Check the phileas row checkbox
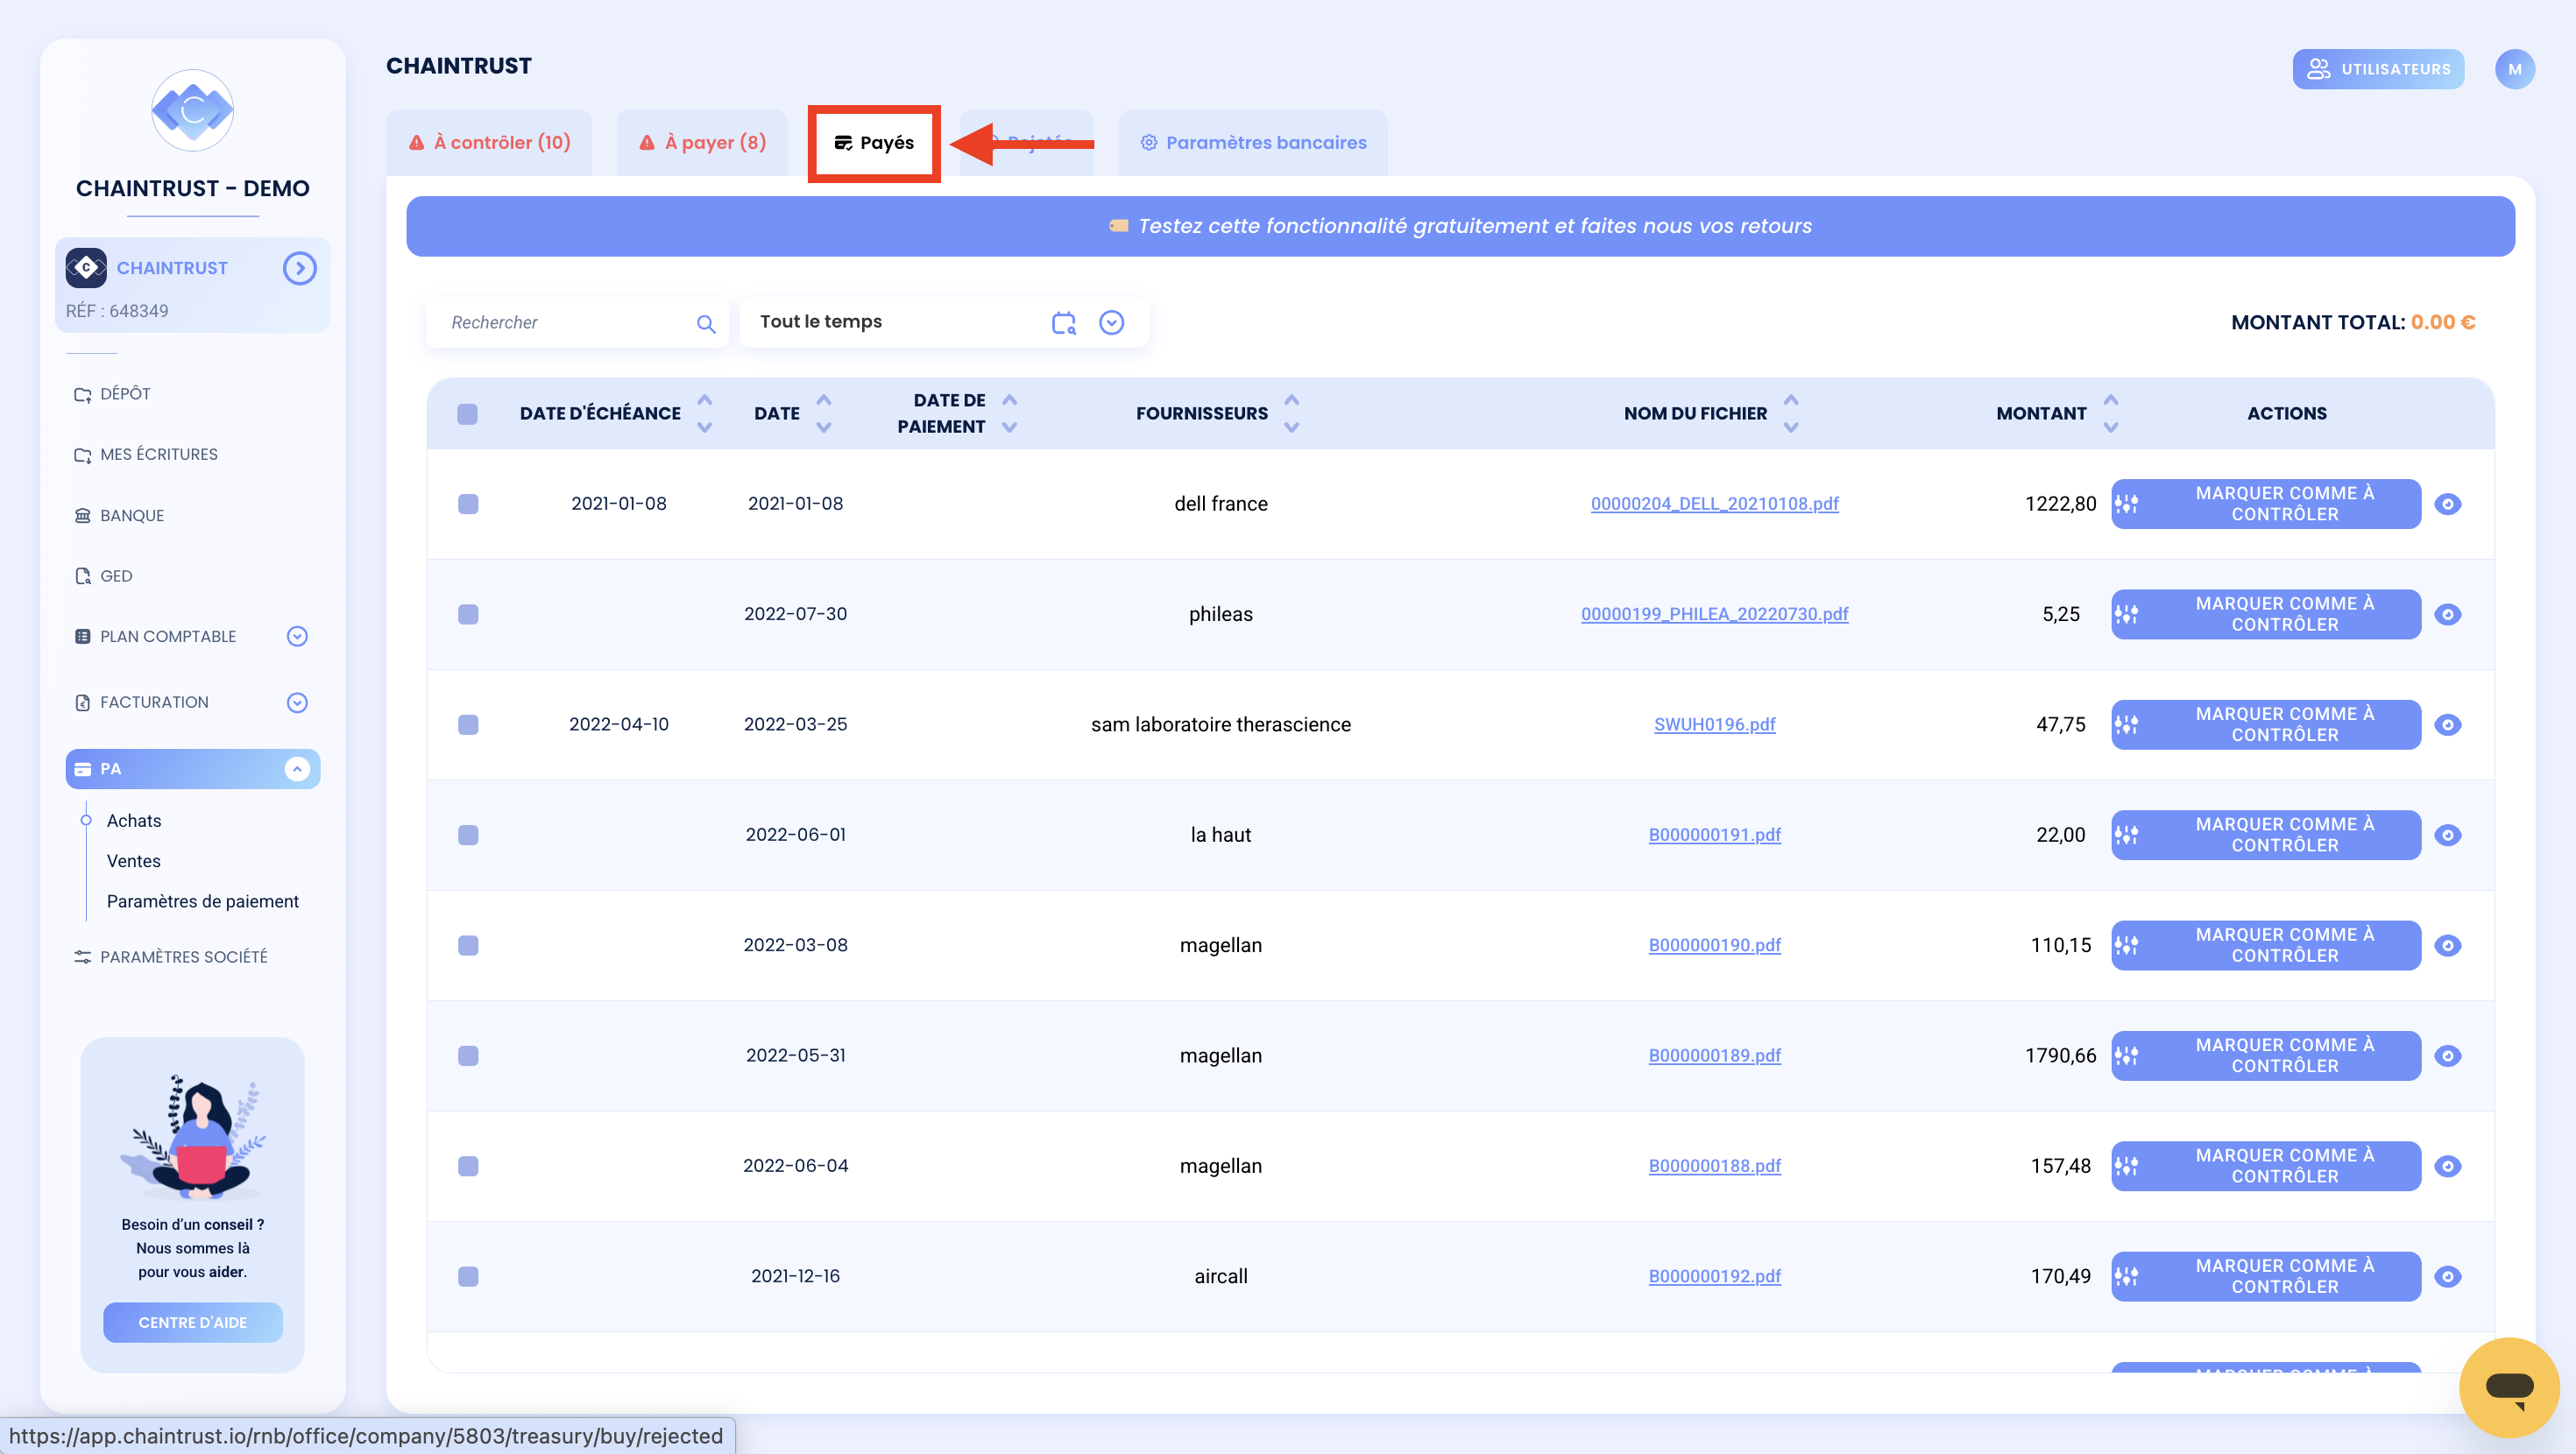2576x1454 pixels. point(468,614)
